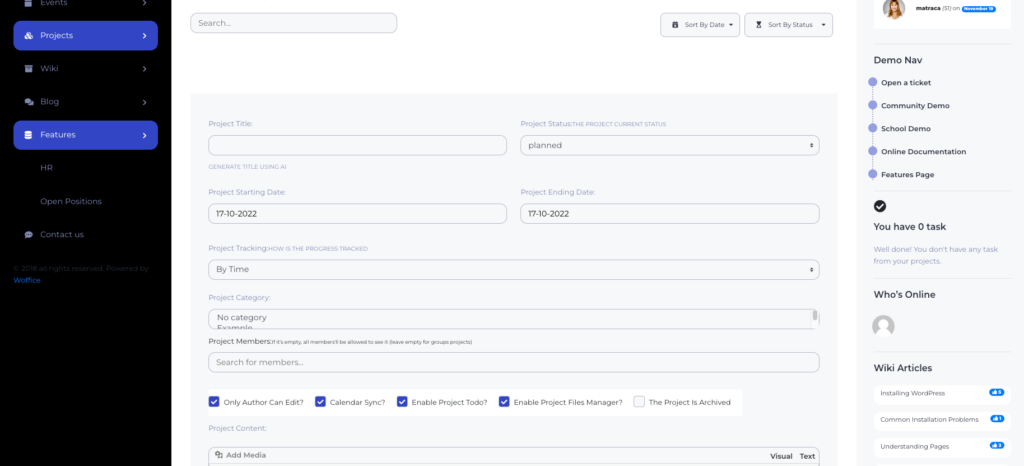The width and height of the screenshot is (1024, 466).
Task: Click the Projects icon in sidebar
Action: click(x=29, y=36)
